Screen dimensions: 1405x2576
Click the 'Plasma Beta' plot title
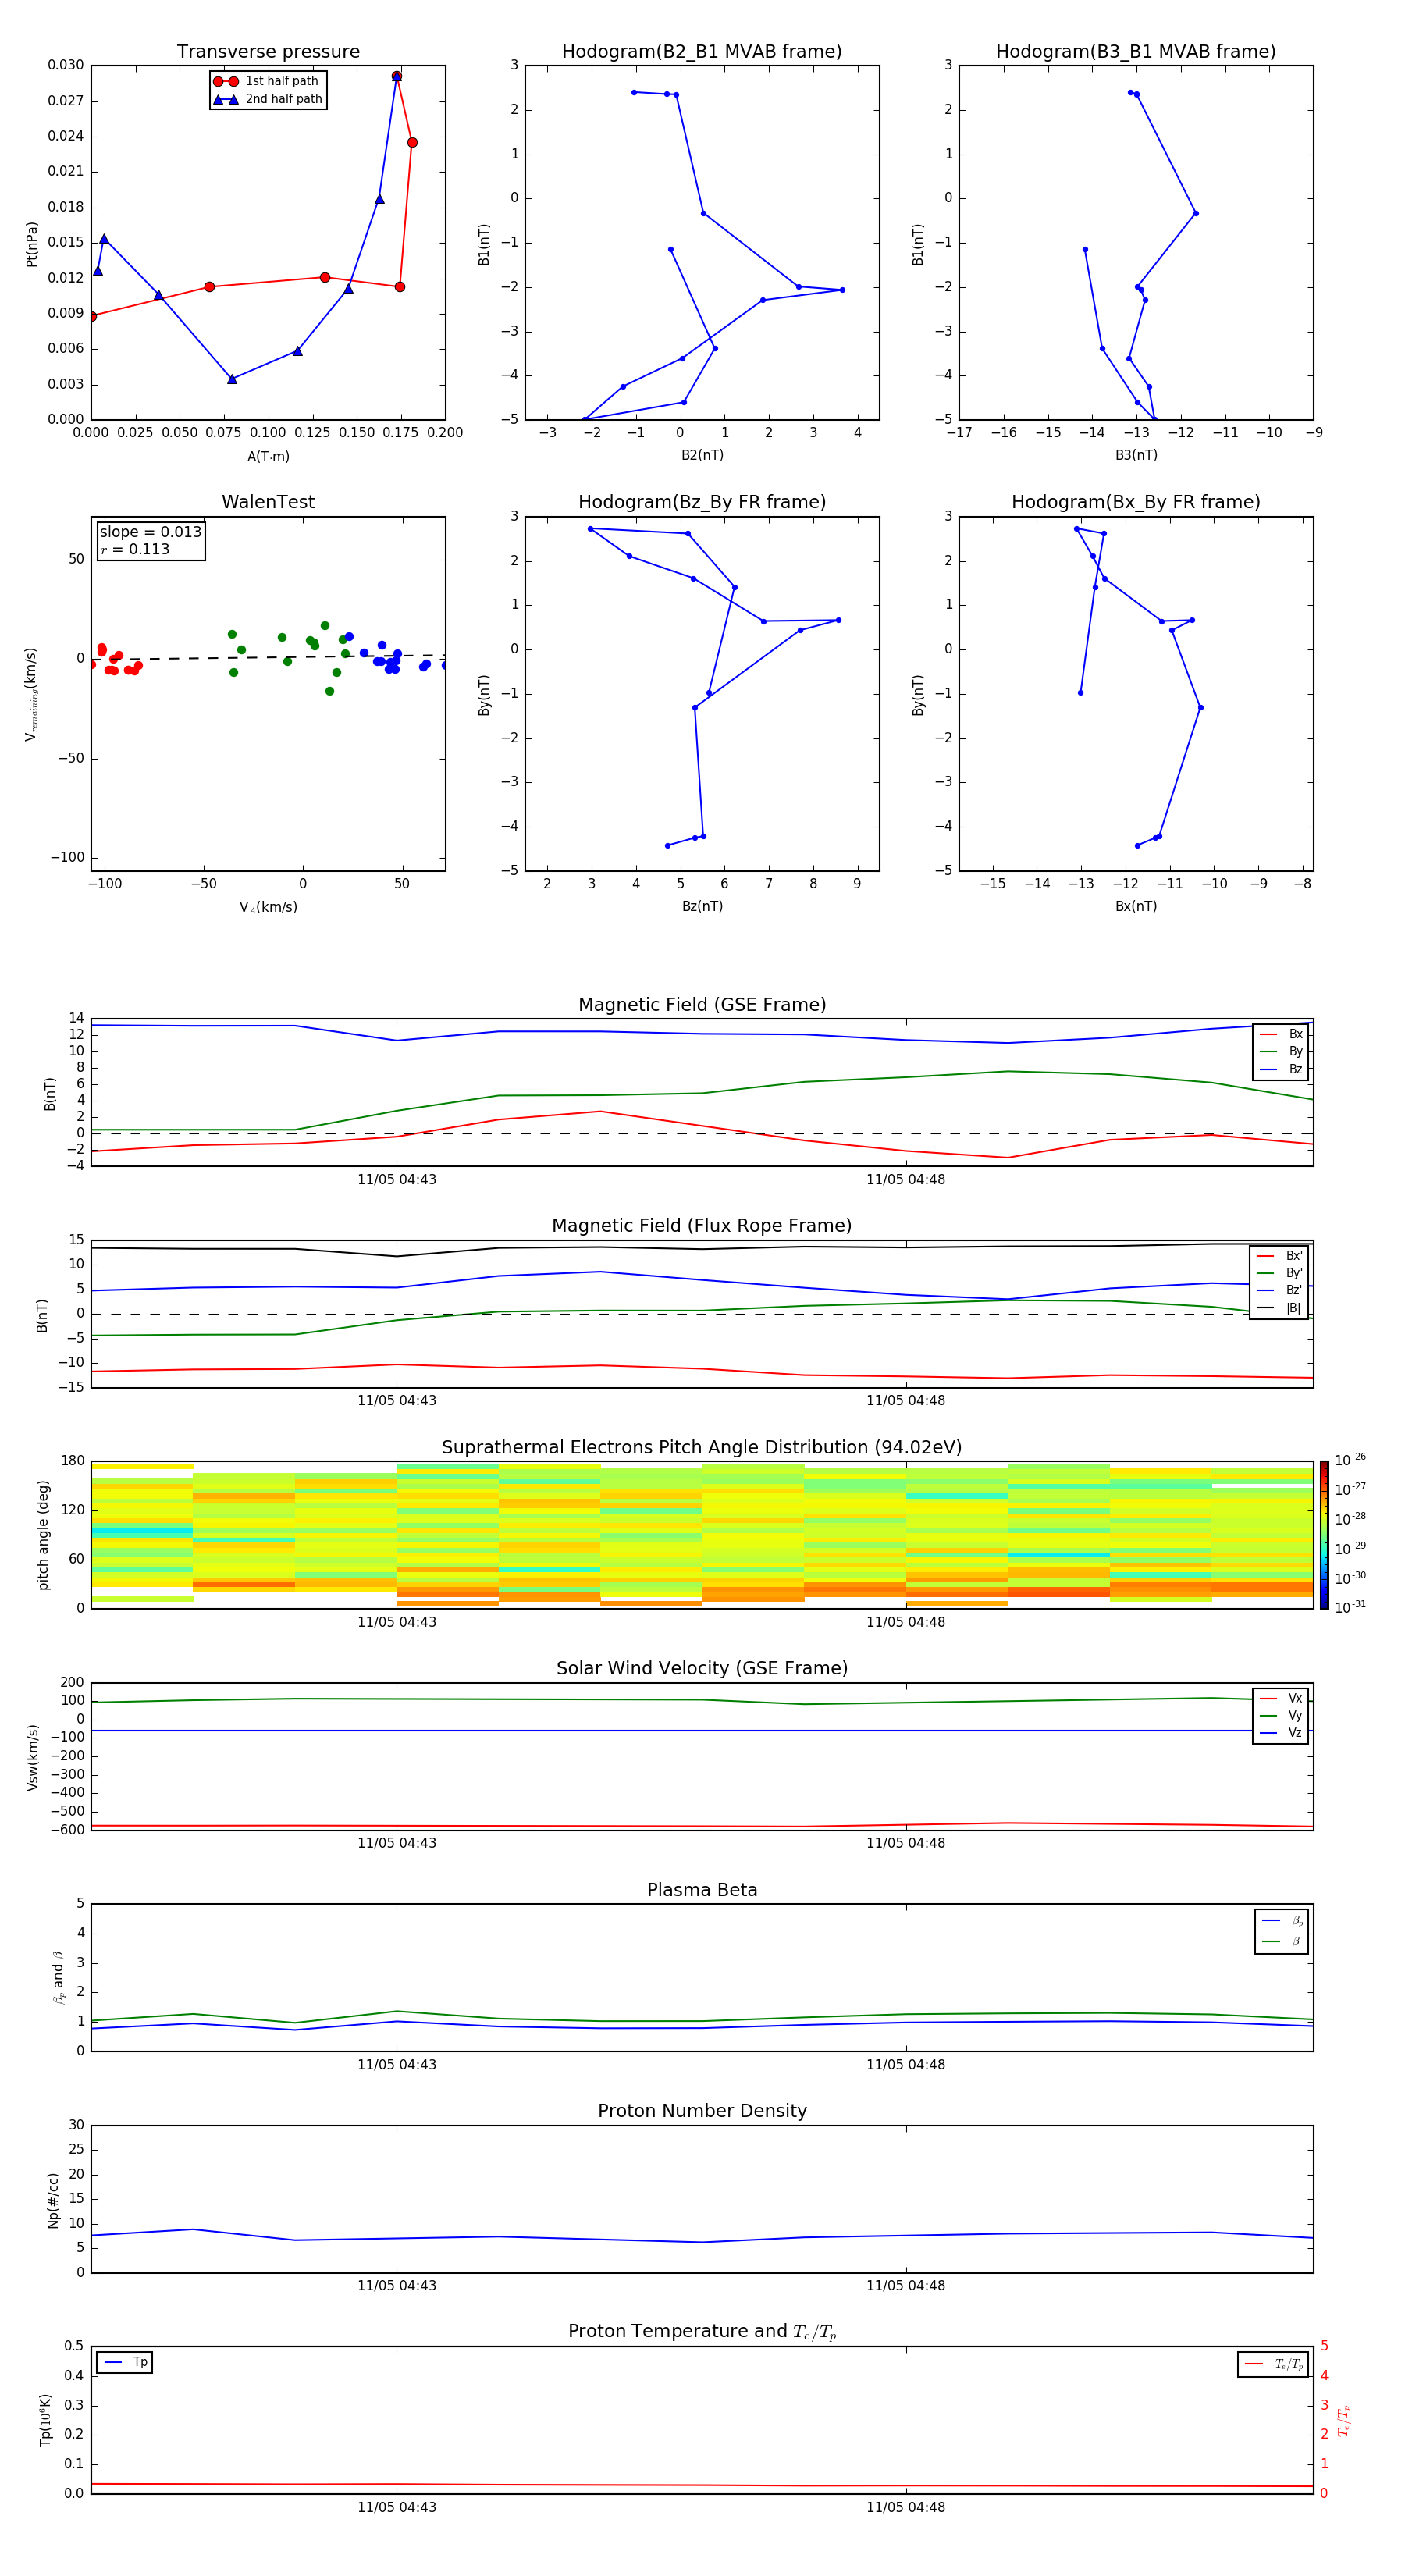coord(702,1890)
